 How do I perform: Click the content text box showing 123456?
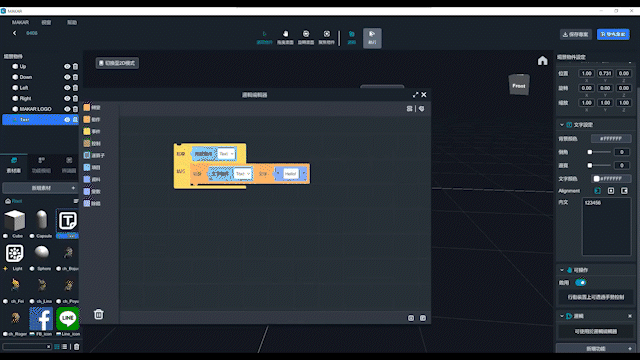(x=607, y=227)
